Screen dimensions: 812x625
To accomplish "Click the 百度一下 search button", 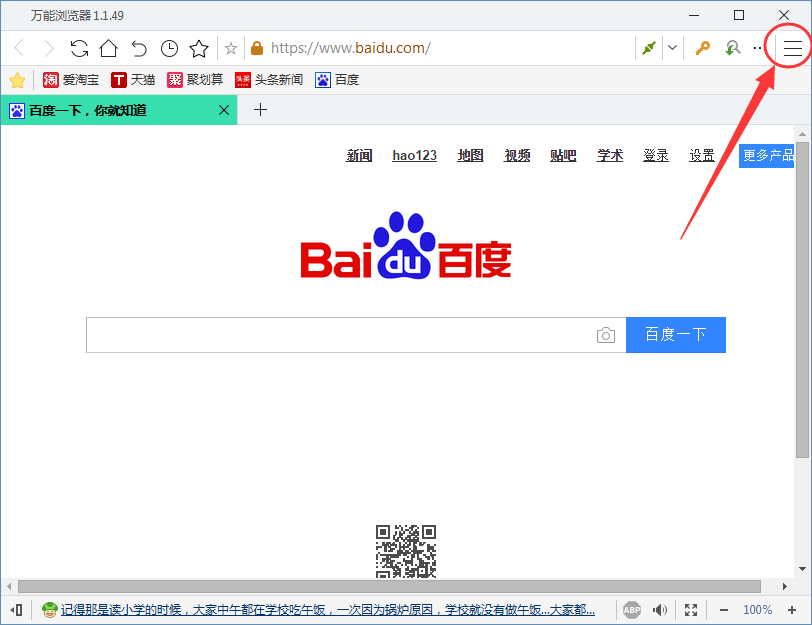I will point(675,335).
